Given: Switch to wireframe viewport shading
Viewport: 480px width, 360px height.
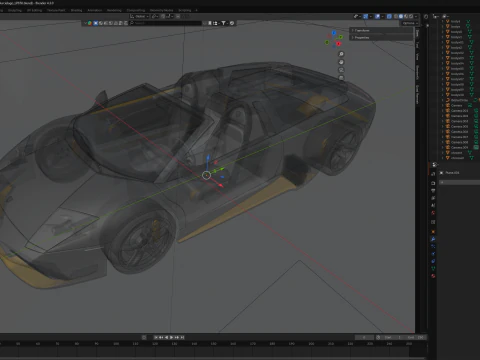Looking at the screenshot, I should coord(396,16).
